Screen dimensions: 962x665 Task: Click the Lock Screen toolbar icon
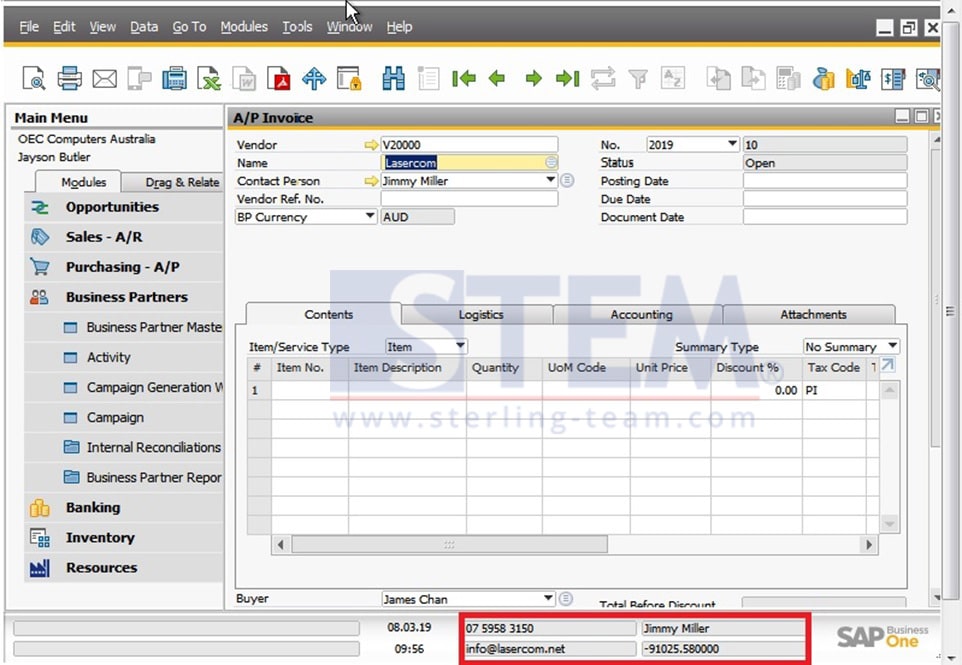click(x=349, y=79)
